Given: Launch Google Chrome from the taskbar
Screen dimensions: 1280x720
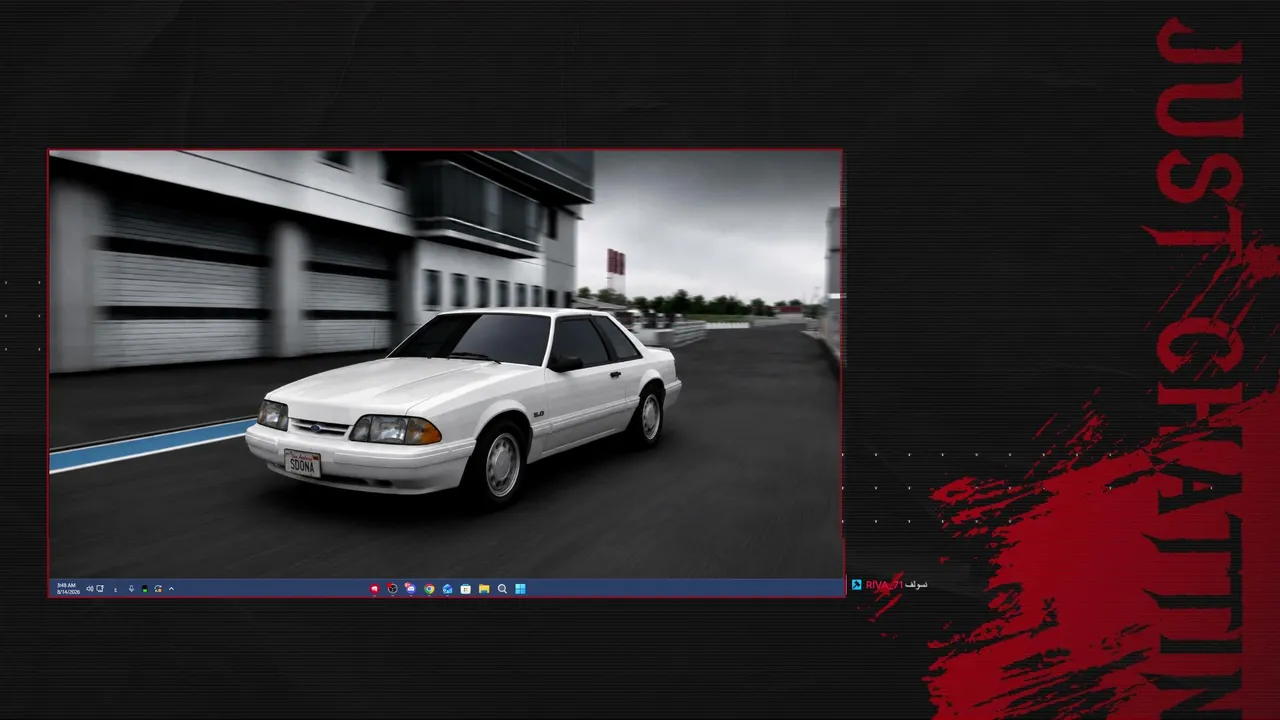Looking at the screenshot, I should pyautogui.click(x=429, y=589).
